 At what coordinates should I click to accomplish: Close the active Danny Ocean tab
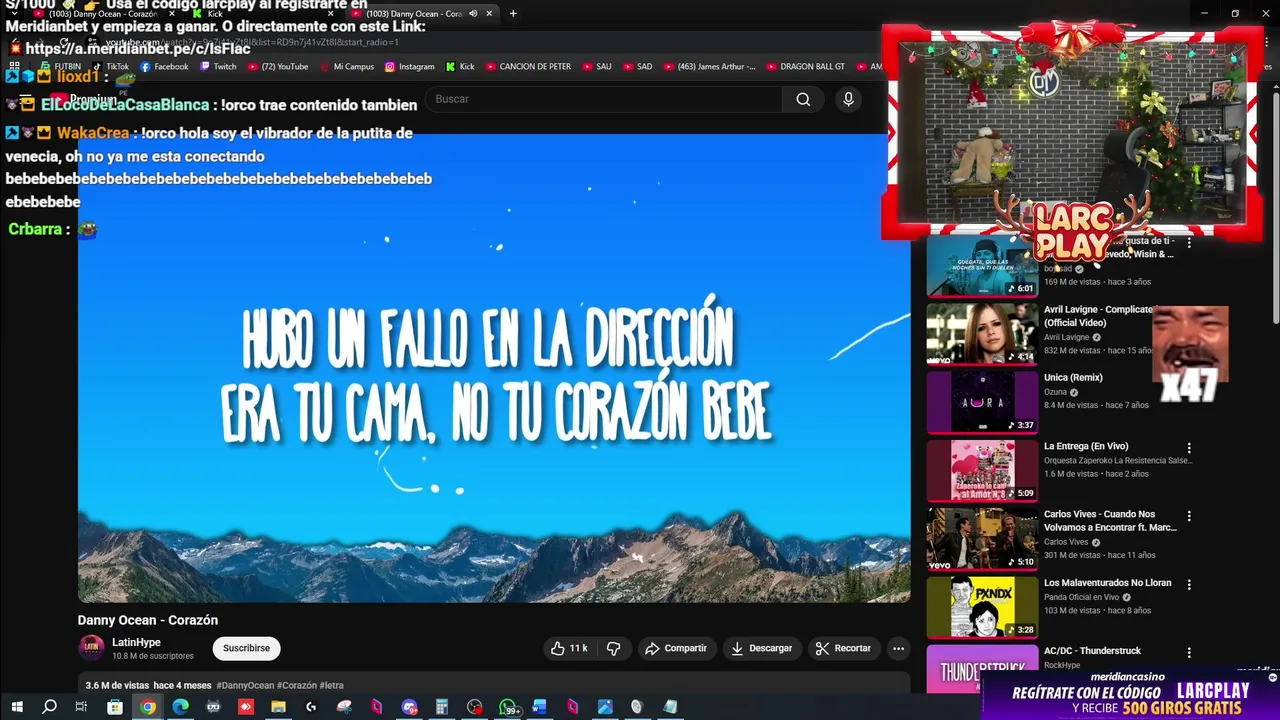pyautogui.click(x=489, y=14)
